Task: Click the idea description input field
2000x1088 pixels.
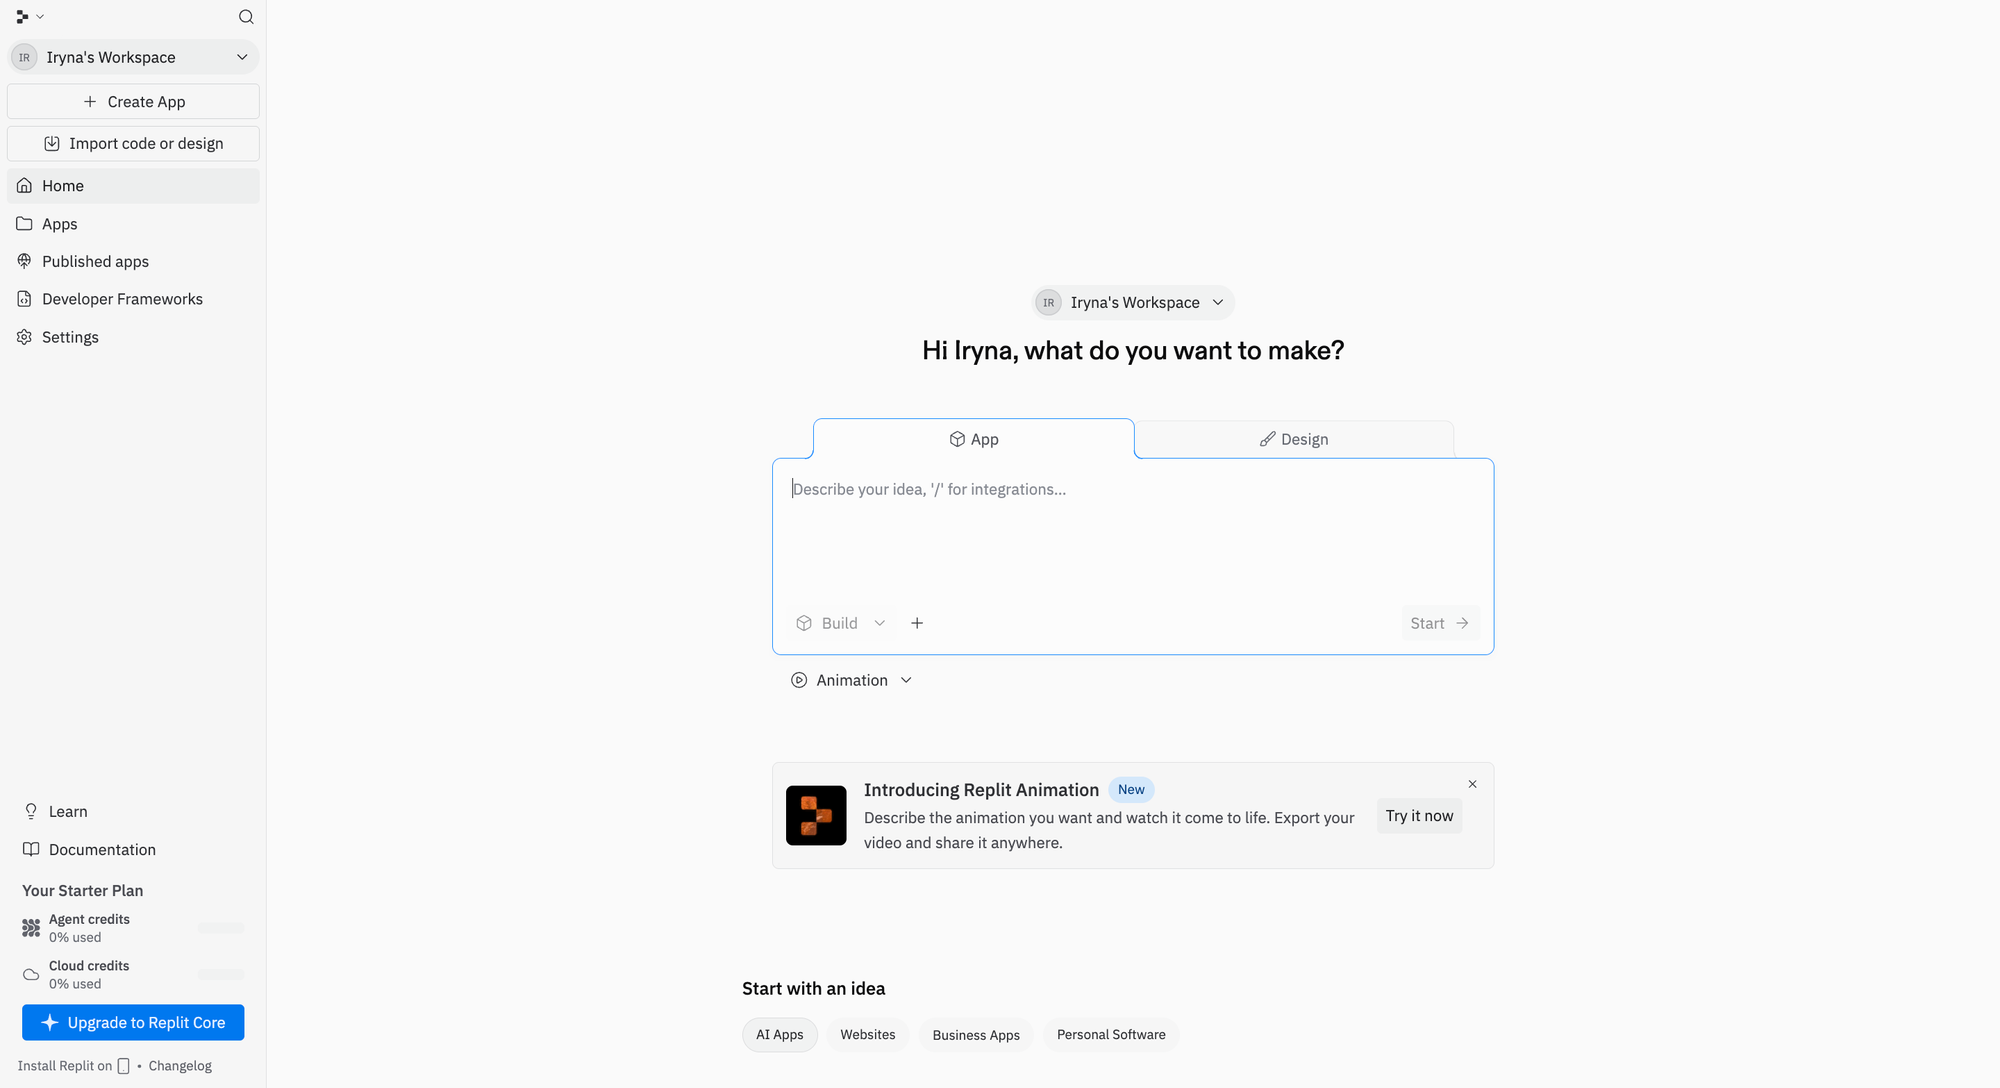Action: 1132,520
